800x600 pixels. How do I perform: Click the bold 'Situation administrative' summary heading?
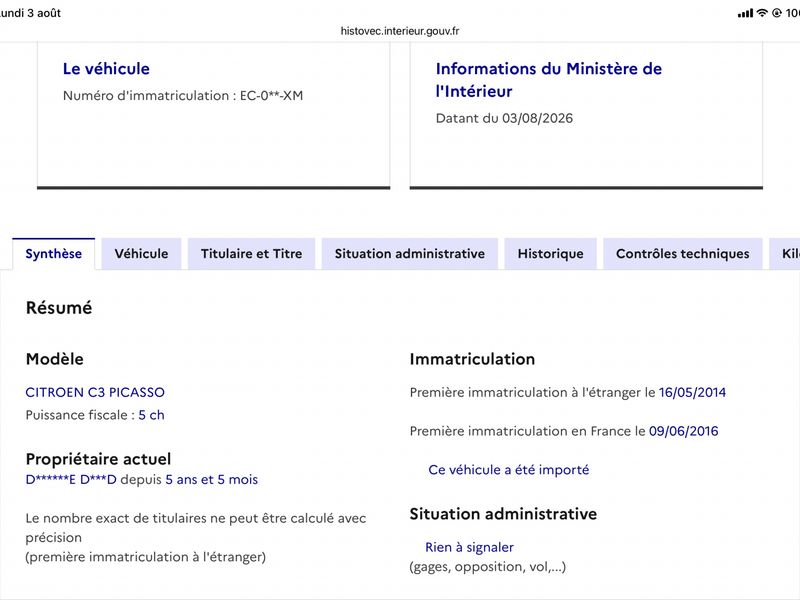click(x=503, y=514)
